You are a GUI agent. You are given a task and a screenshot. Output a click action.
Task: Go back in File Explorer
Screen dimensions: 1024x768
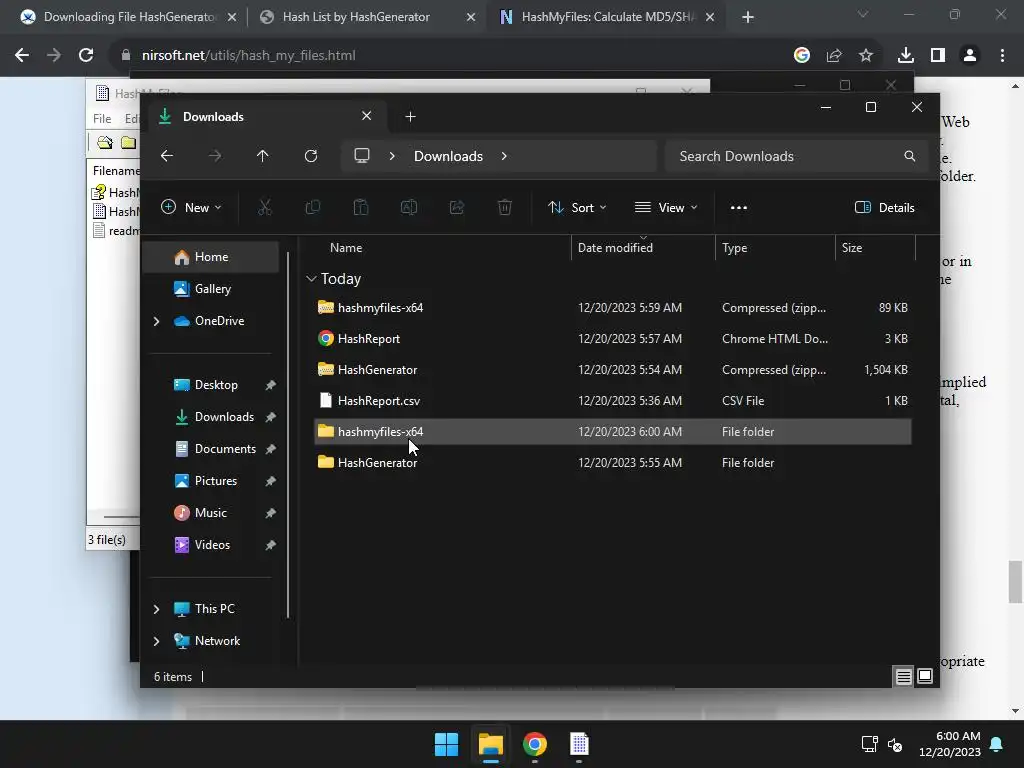coord(167,156)
